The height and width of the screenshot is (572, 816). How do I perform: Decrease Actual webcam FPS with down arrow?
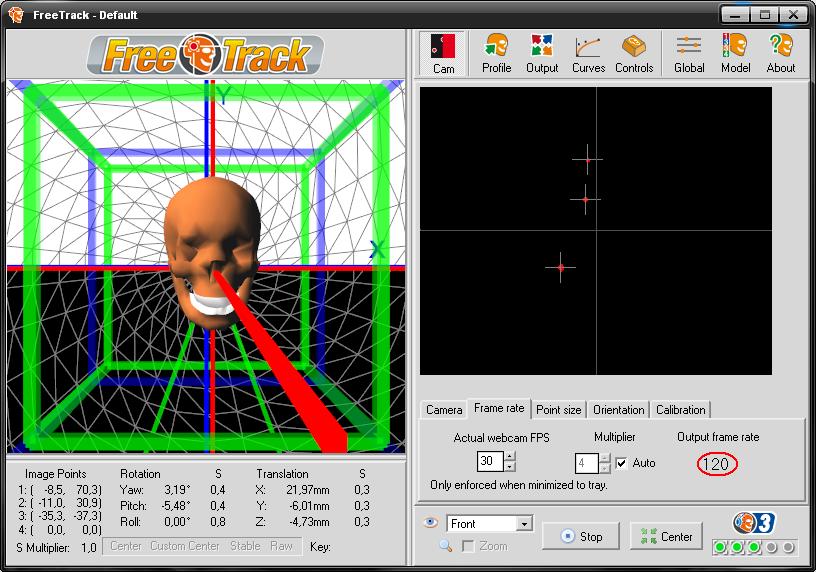click(510, 467)
